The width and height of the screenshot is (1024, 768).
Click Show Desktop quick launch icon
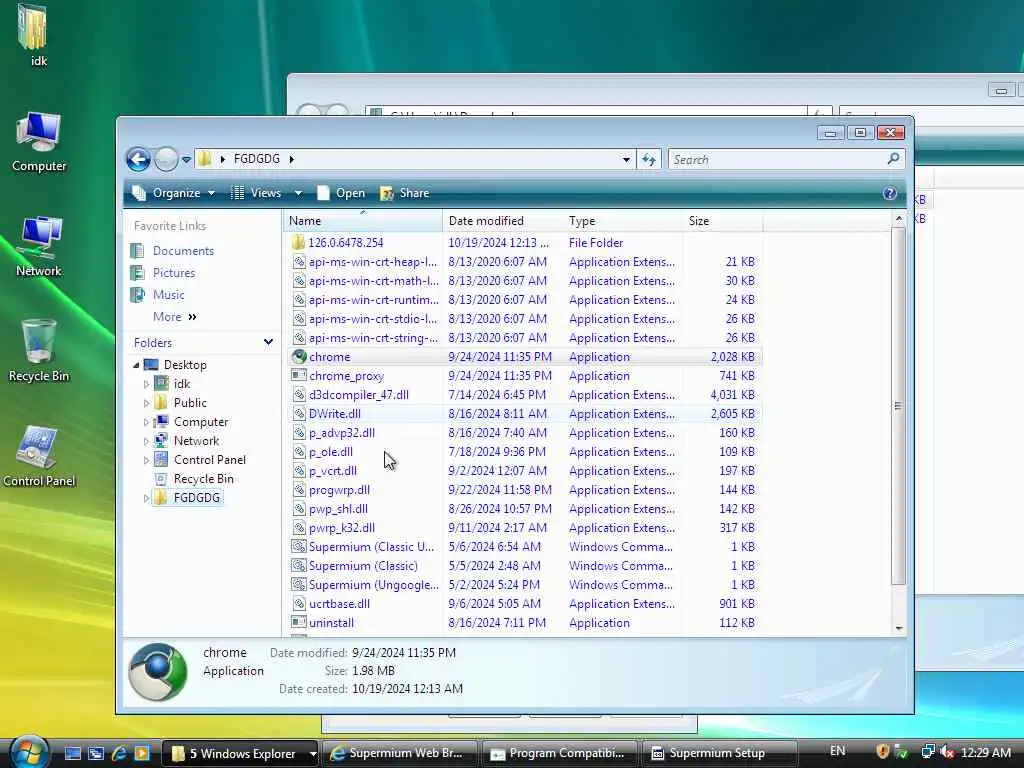click(x=72, y=754)
